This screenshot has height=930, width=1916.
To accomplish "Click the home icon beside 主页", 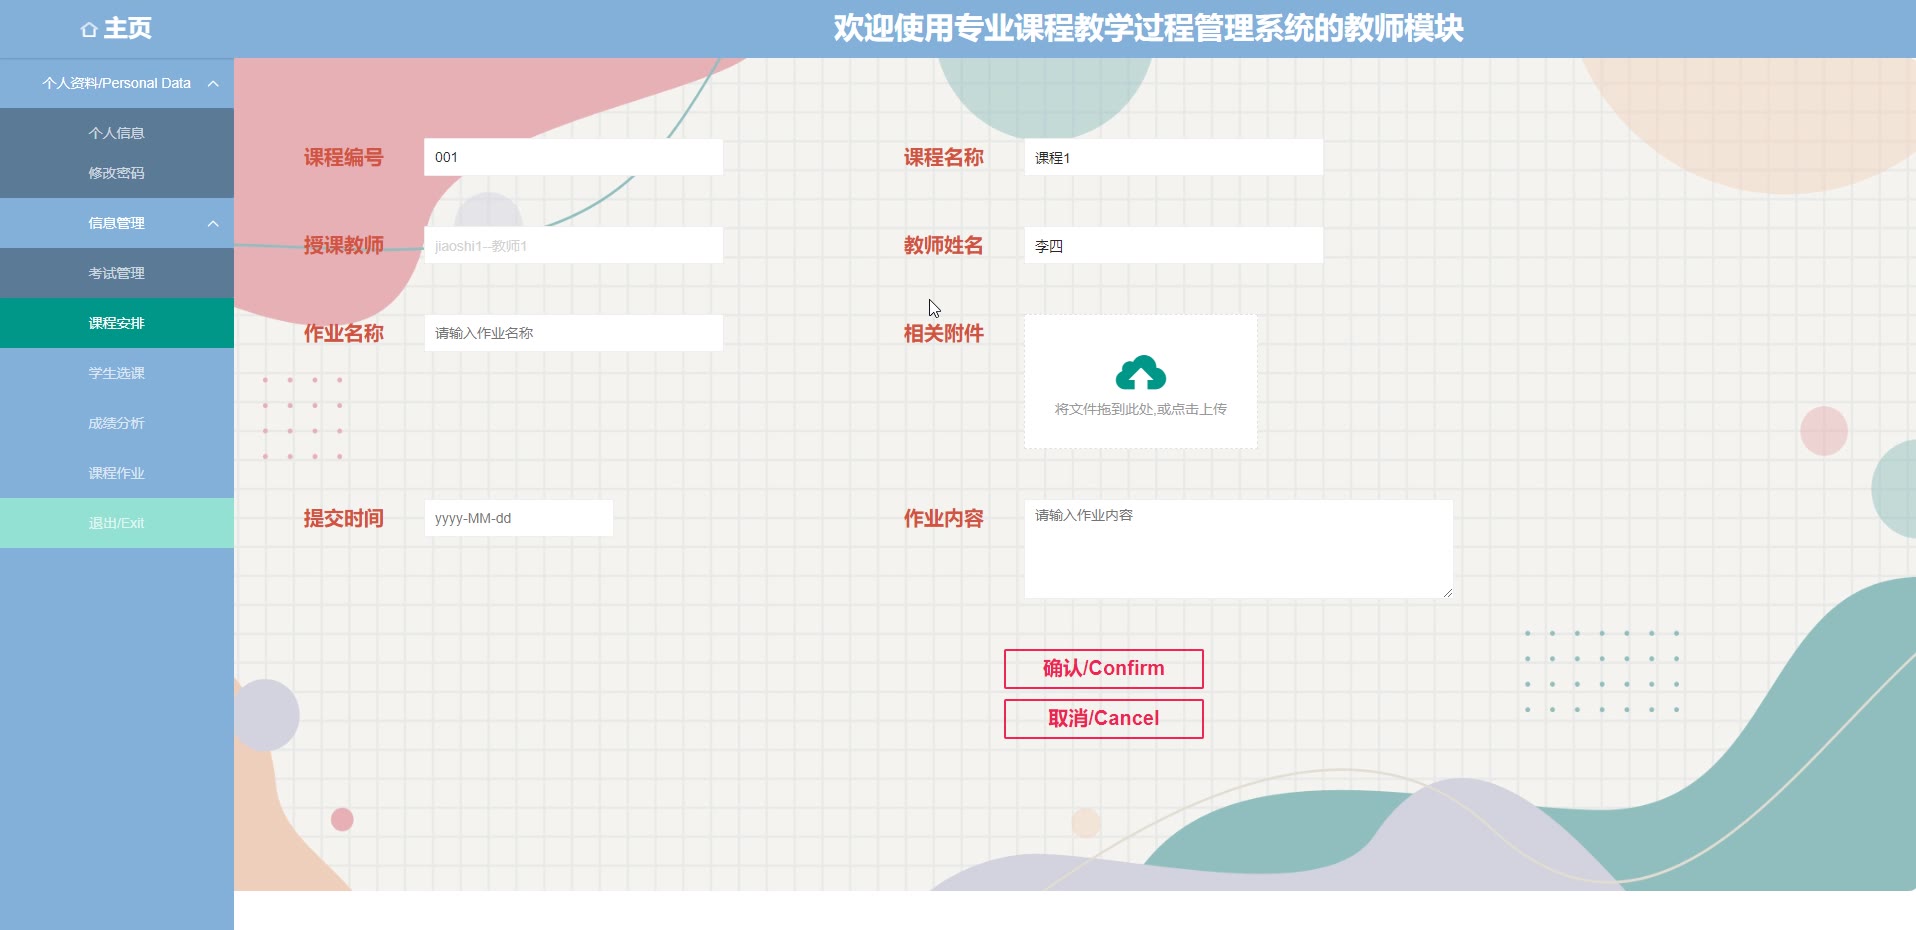I will (89, 30).
